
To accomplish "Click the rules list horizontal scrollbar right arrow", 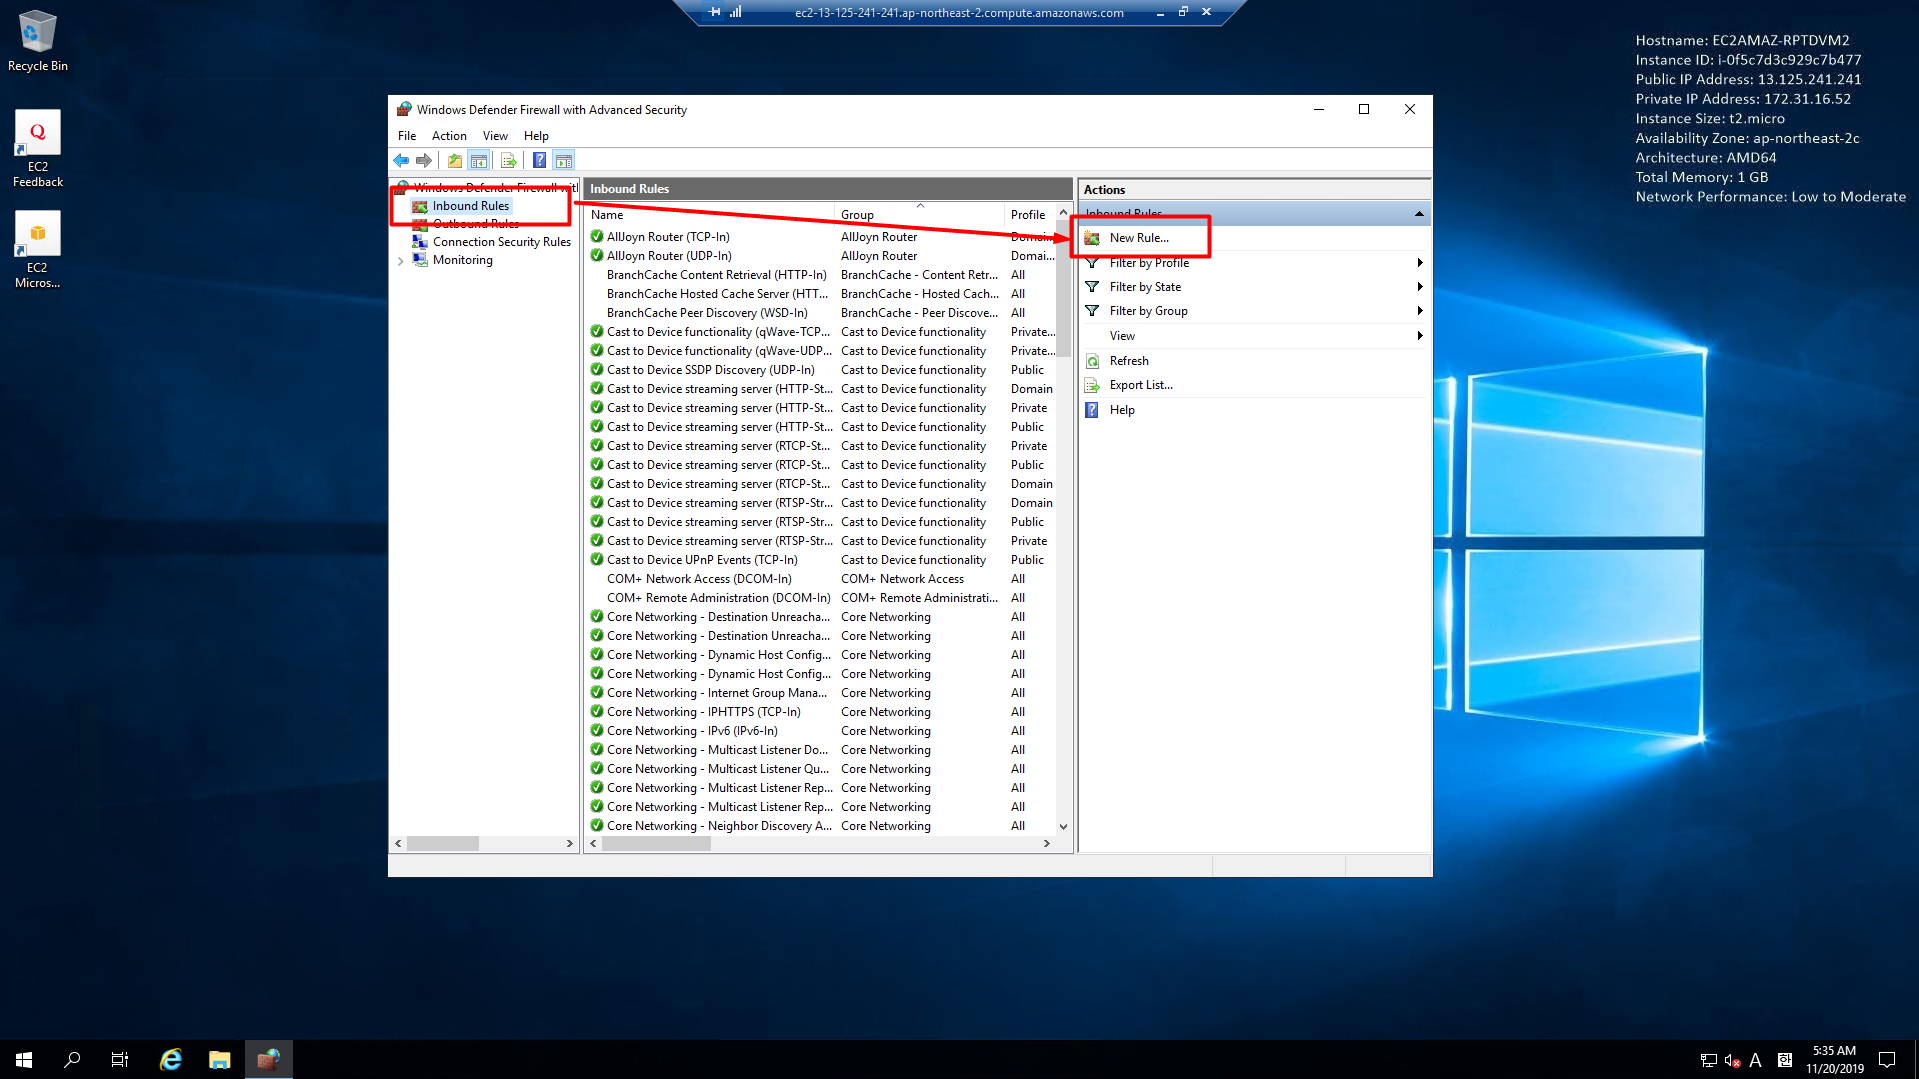I will (x=1047, y=844).
